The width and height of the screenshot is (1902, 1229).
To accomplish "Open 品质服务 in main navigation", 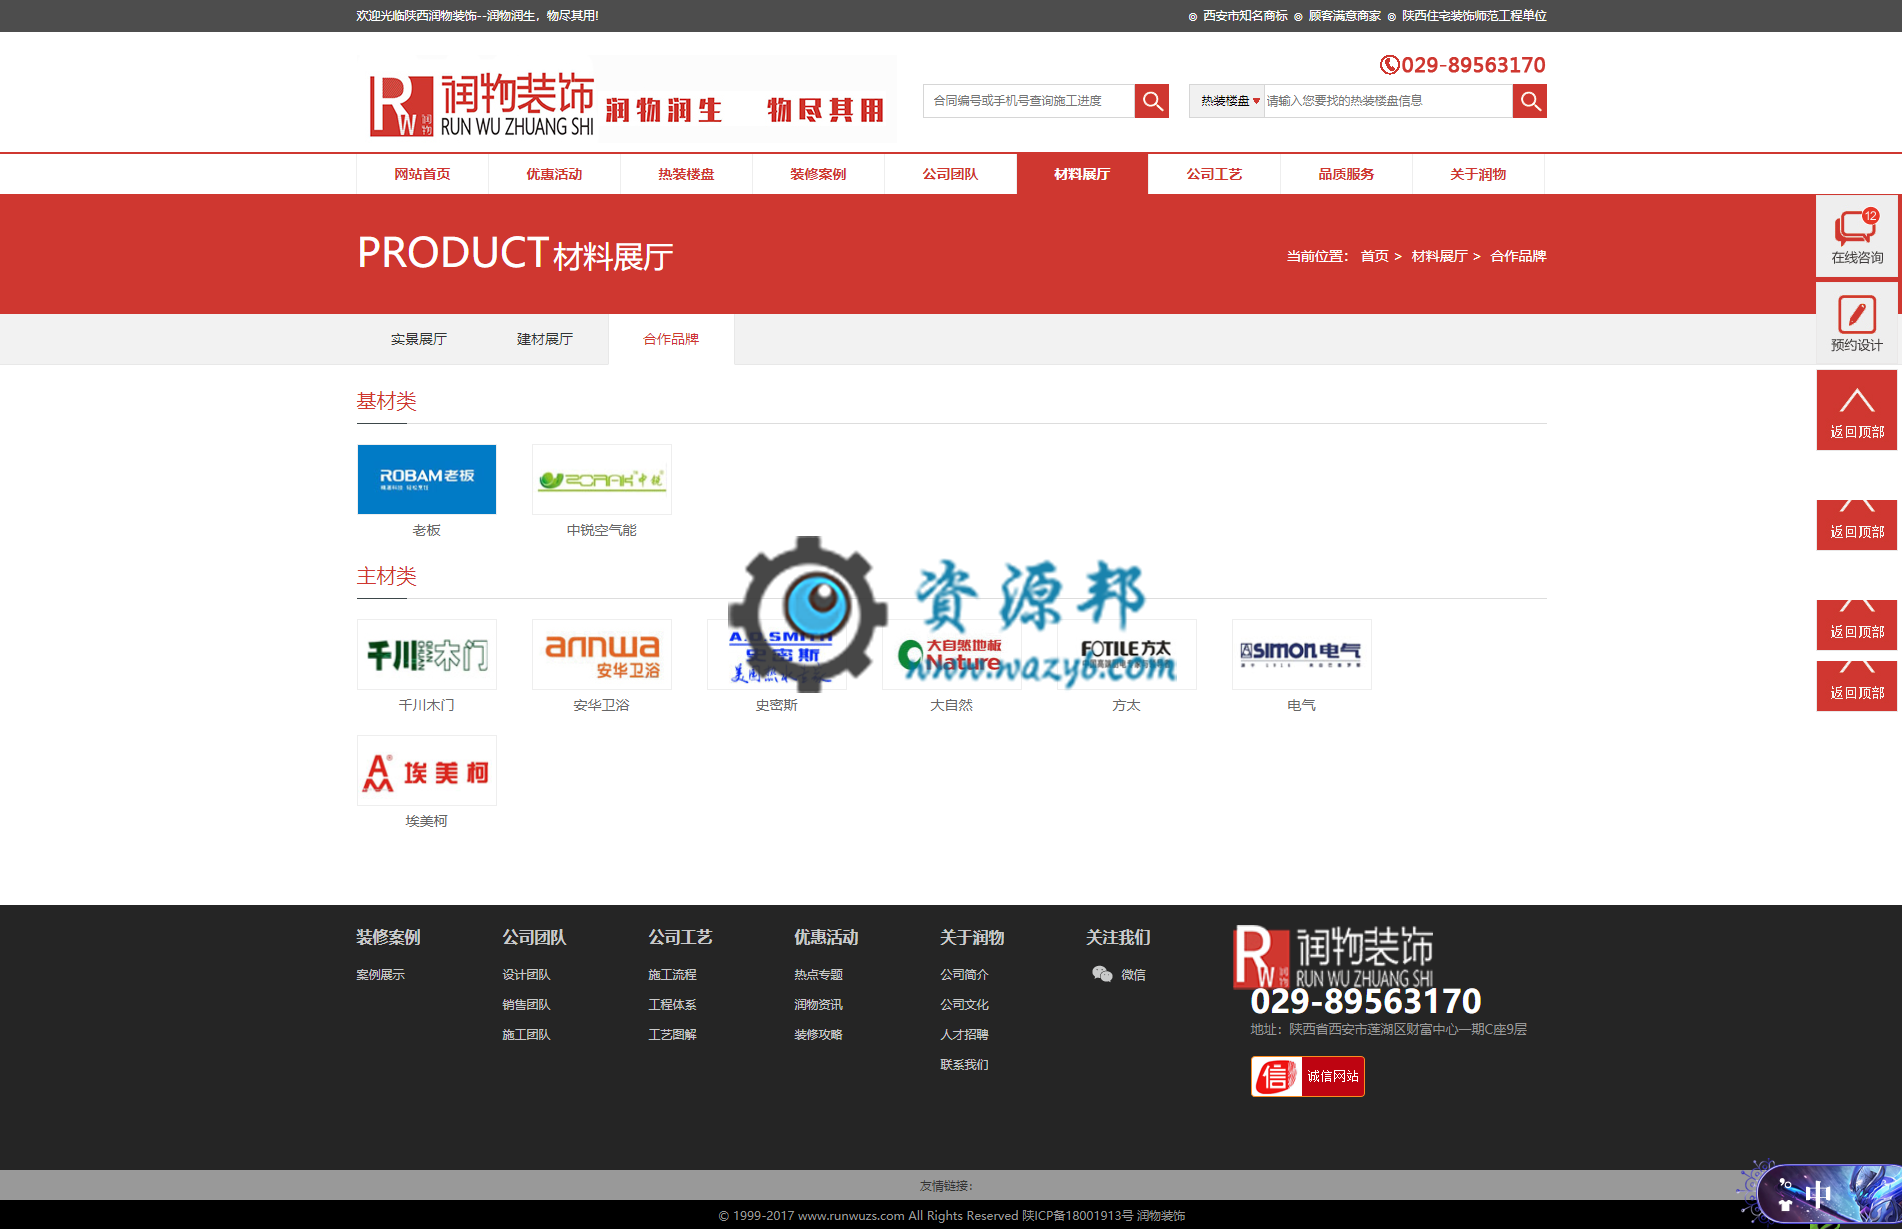I will [x=1346, y=174].
